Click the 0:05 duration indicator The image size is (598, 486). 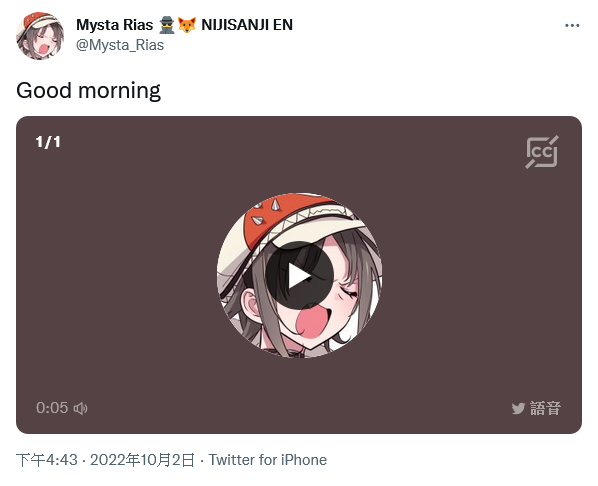click(x=52, y=408)
